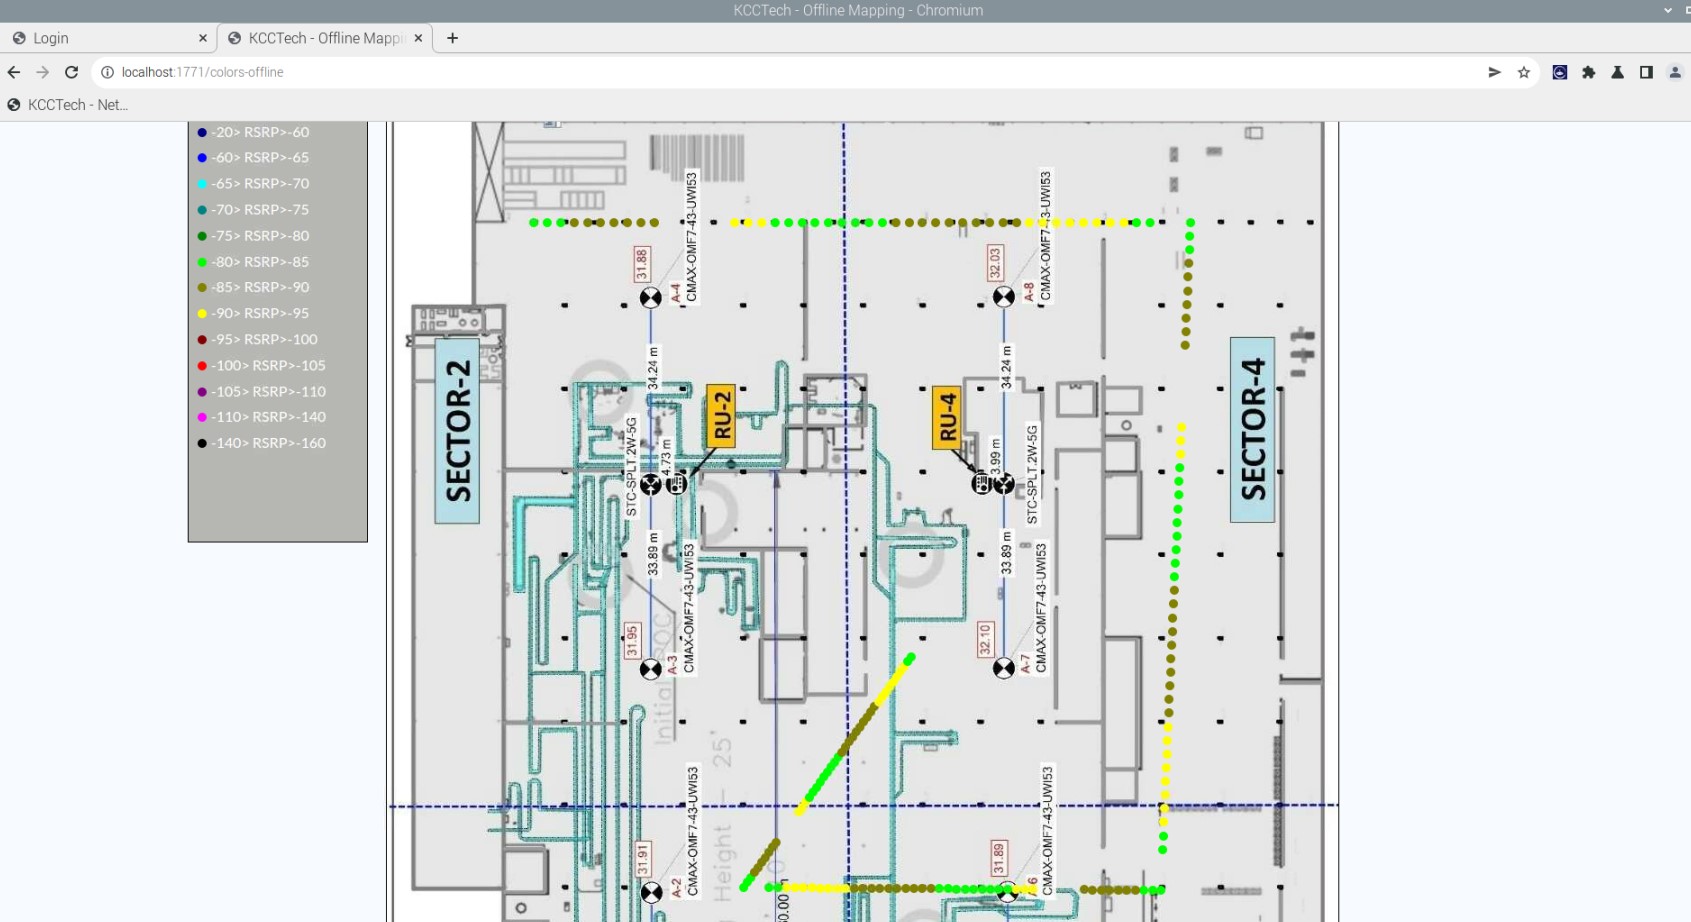This screenshot has height=922, width=1691.
Task: Click the 32.03 value label
Action: point(995,264)
